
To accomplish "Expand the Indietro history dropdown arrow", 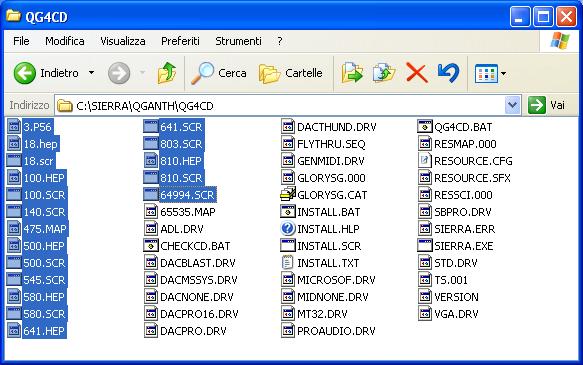I will click(91, 73).
